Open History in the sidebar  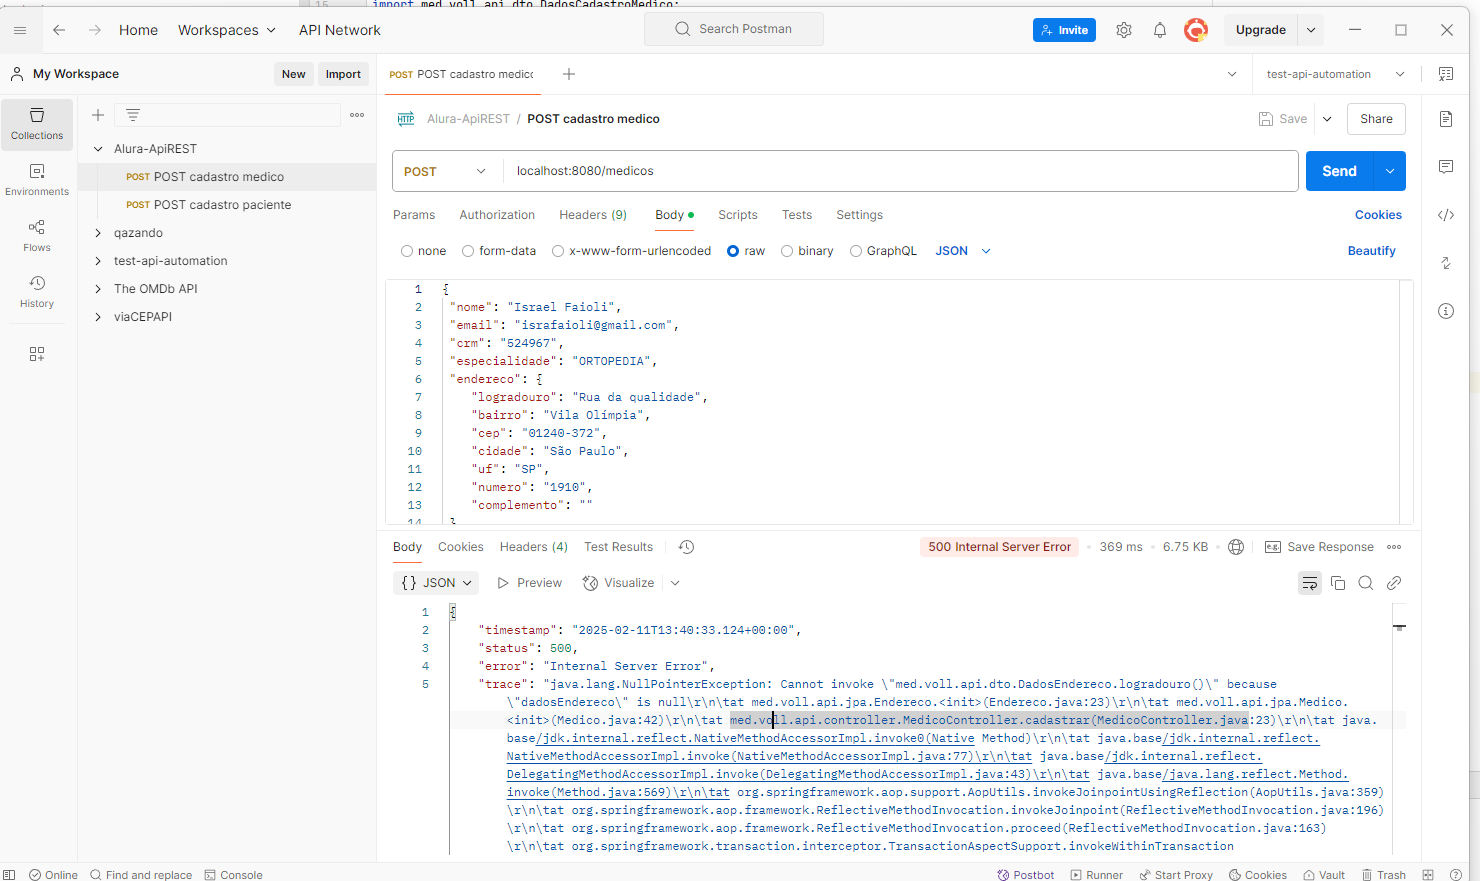pyautogui.click(x=37, y=292)
